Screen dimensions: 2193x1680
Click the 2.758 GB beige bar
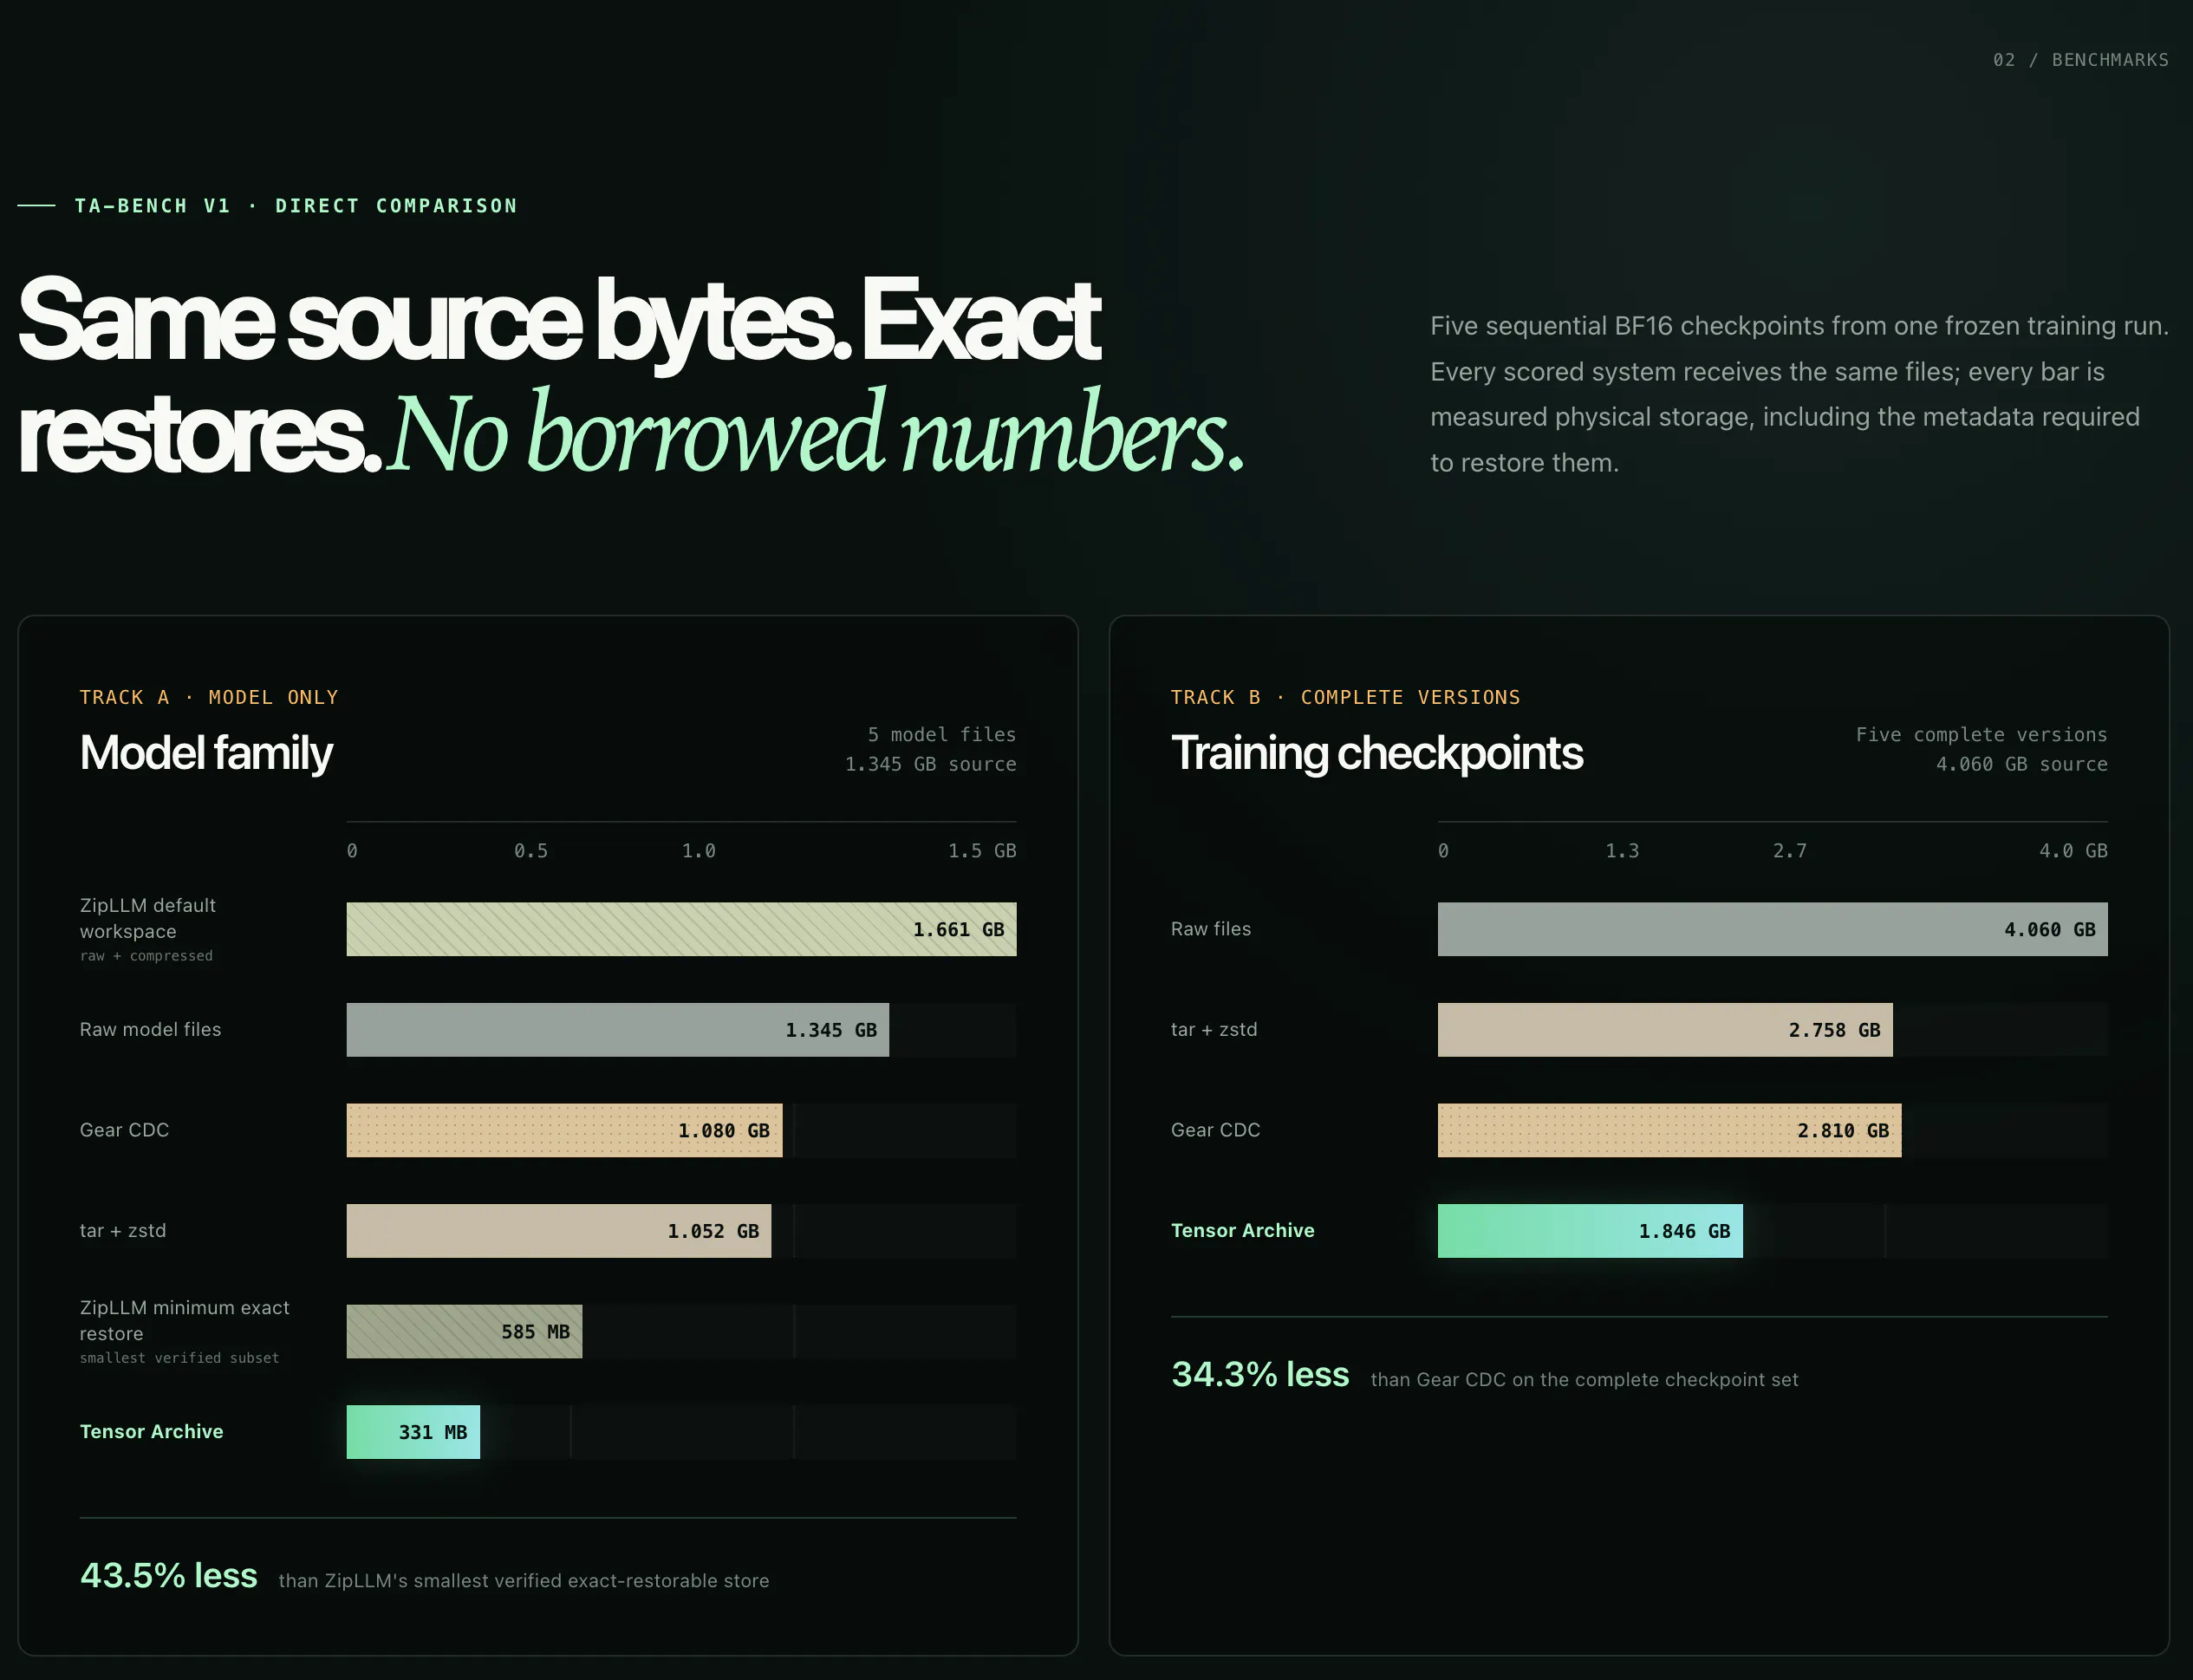(x=1665, y=1030)
